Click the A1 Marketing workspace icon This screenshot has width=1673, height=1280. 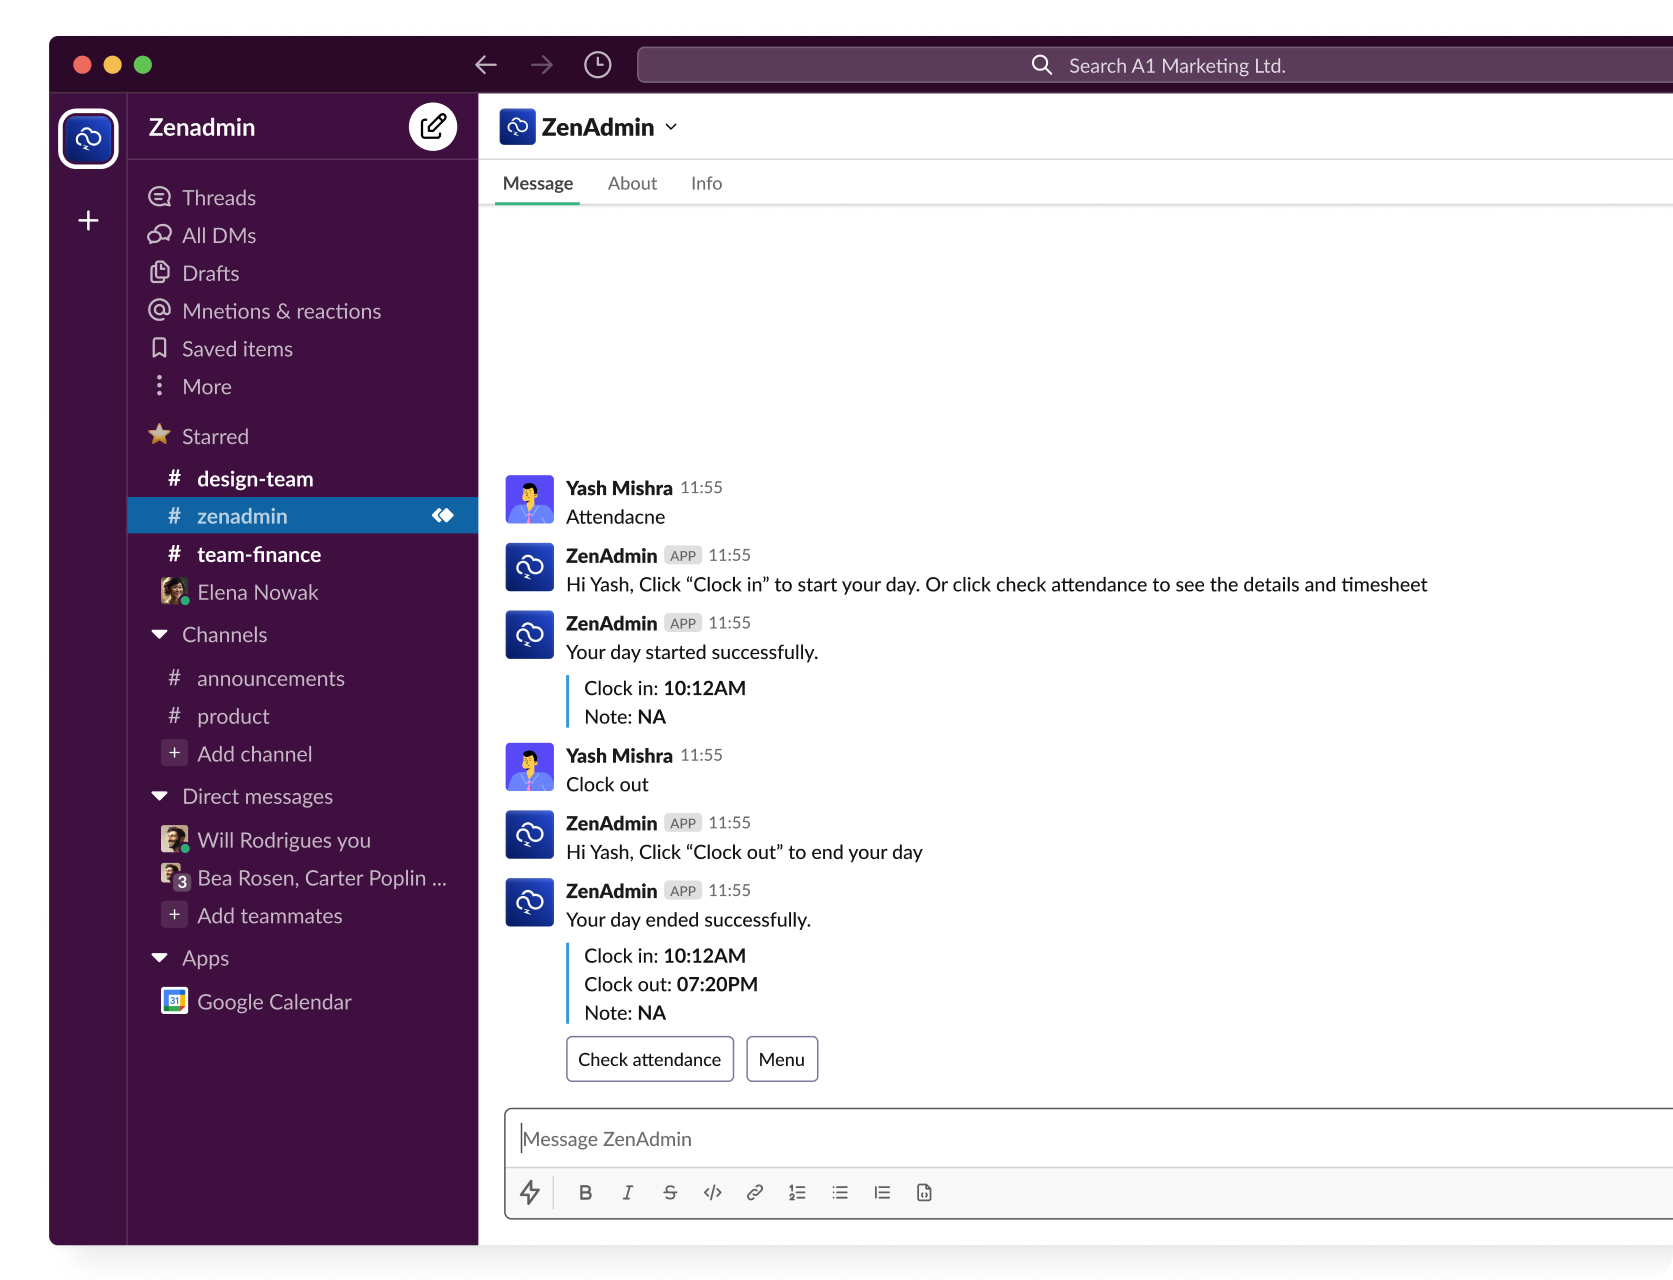coord(88,138)
